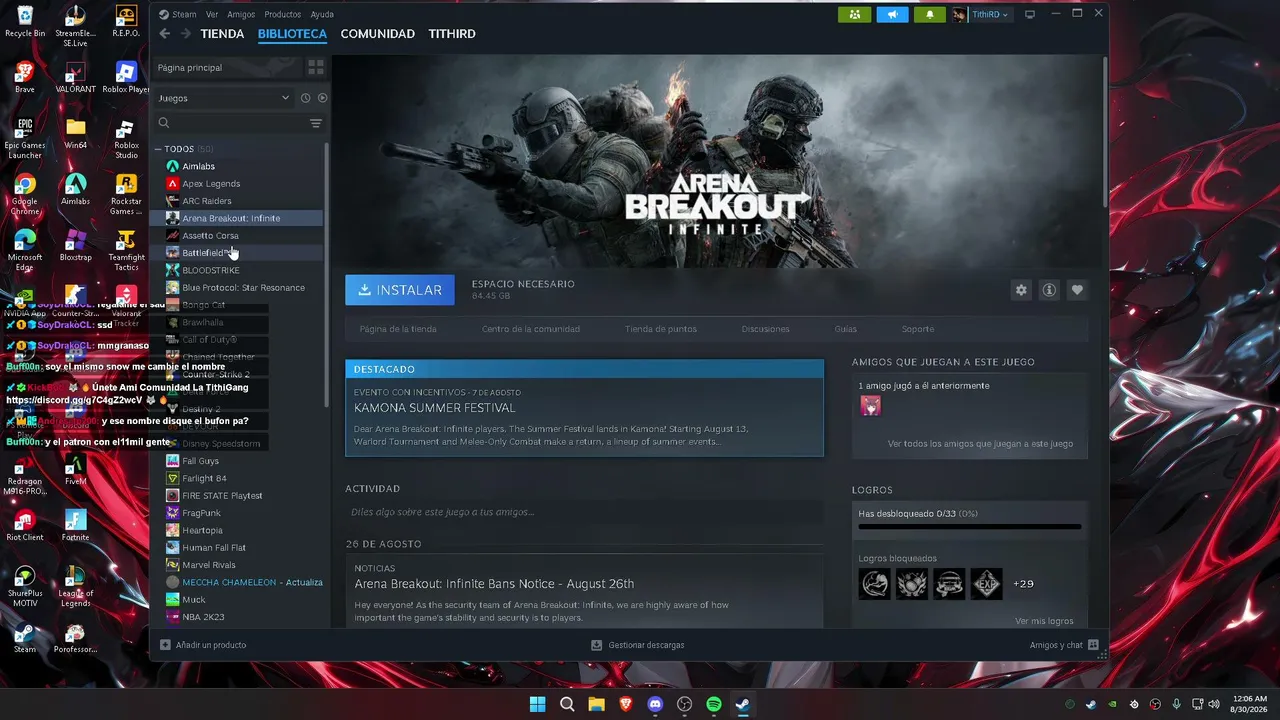
Task: Open the Productos menu
Action: 283,15
